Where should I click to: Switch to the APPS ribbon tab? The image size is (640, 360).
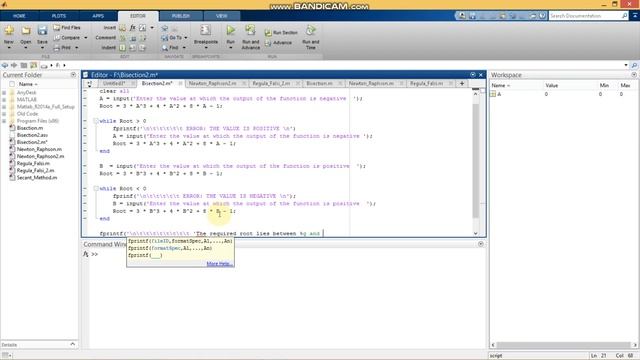[x=98, y=16]
